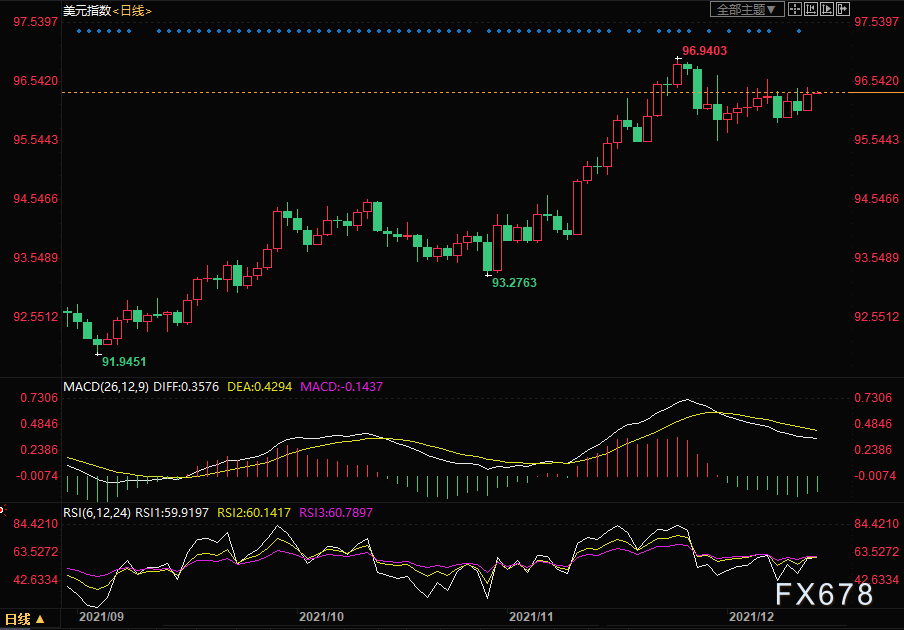
Task: Expand the 日线 period selector arrow
Action: (x=40, y=620)
